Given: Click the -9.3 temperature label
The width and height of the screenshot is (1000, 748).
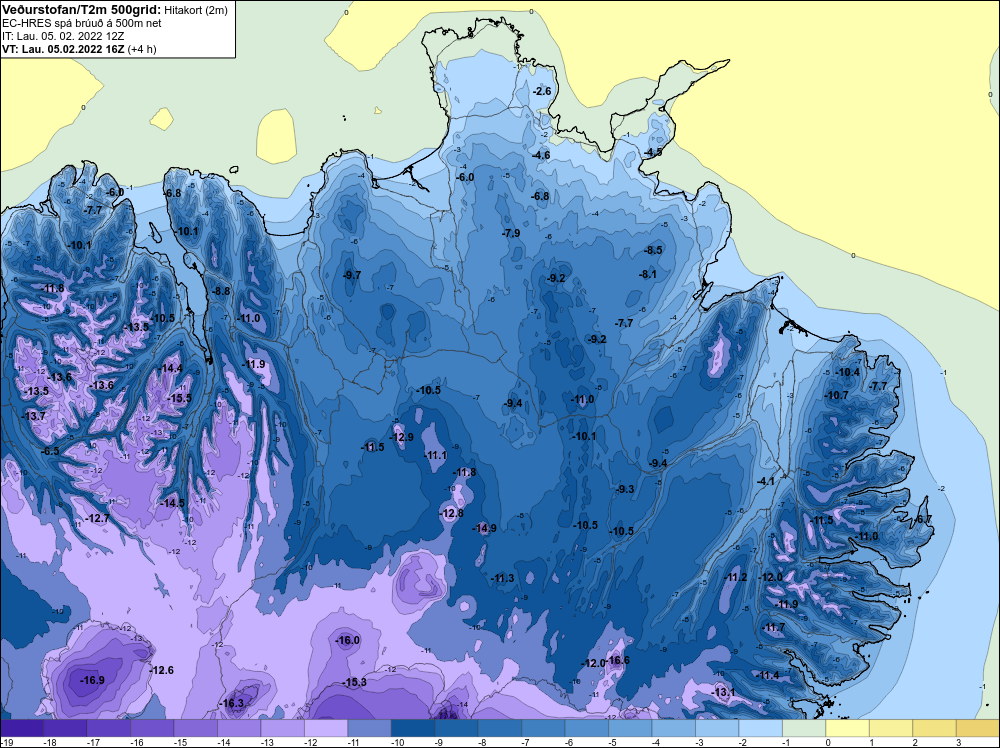Looking at the screenshot, I should point(626,489).
